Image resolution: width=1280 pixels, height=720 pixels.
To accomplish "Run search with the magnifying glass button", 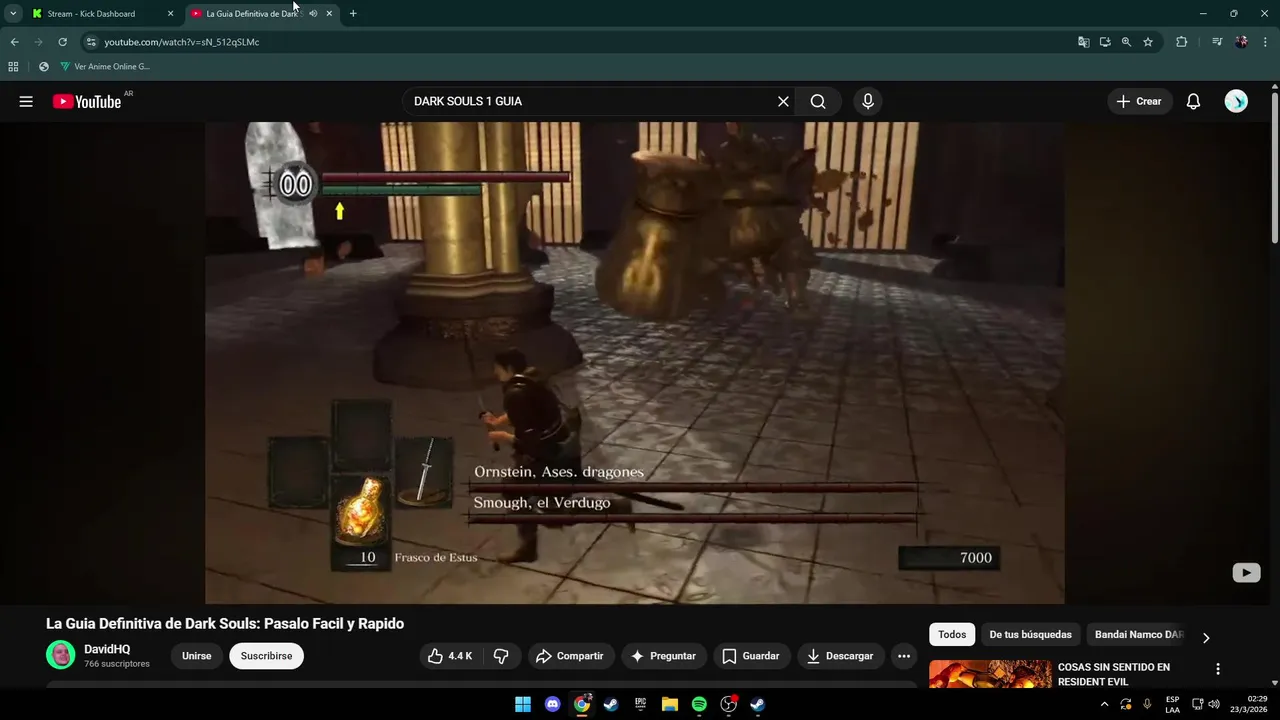I will (818, 101).
